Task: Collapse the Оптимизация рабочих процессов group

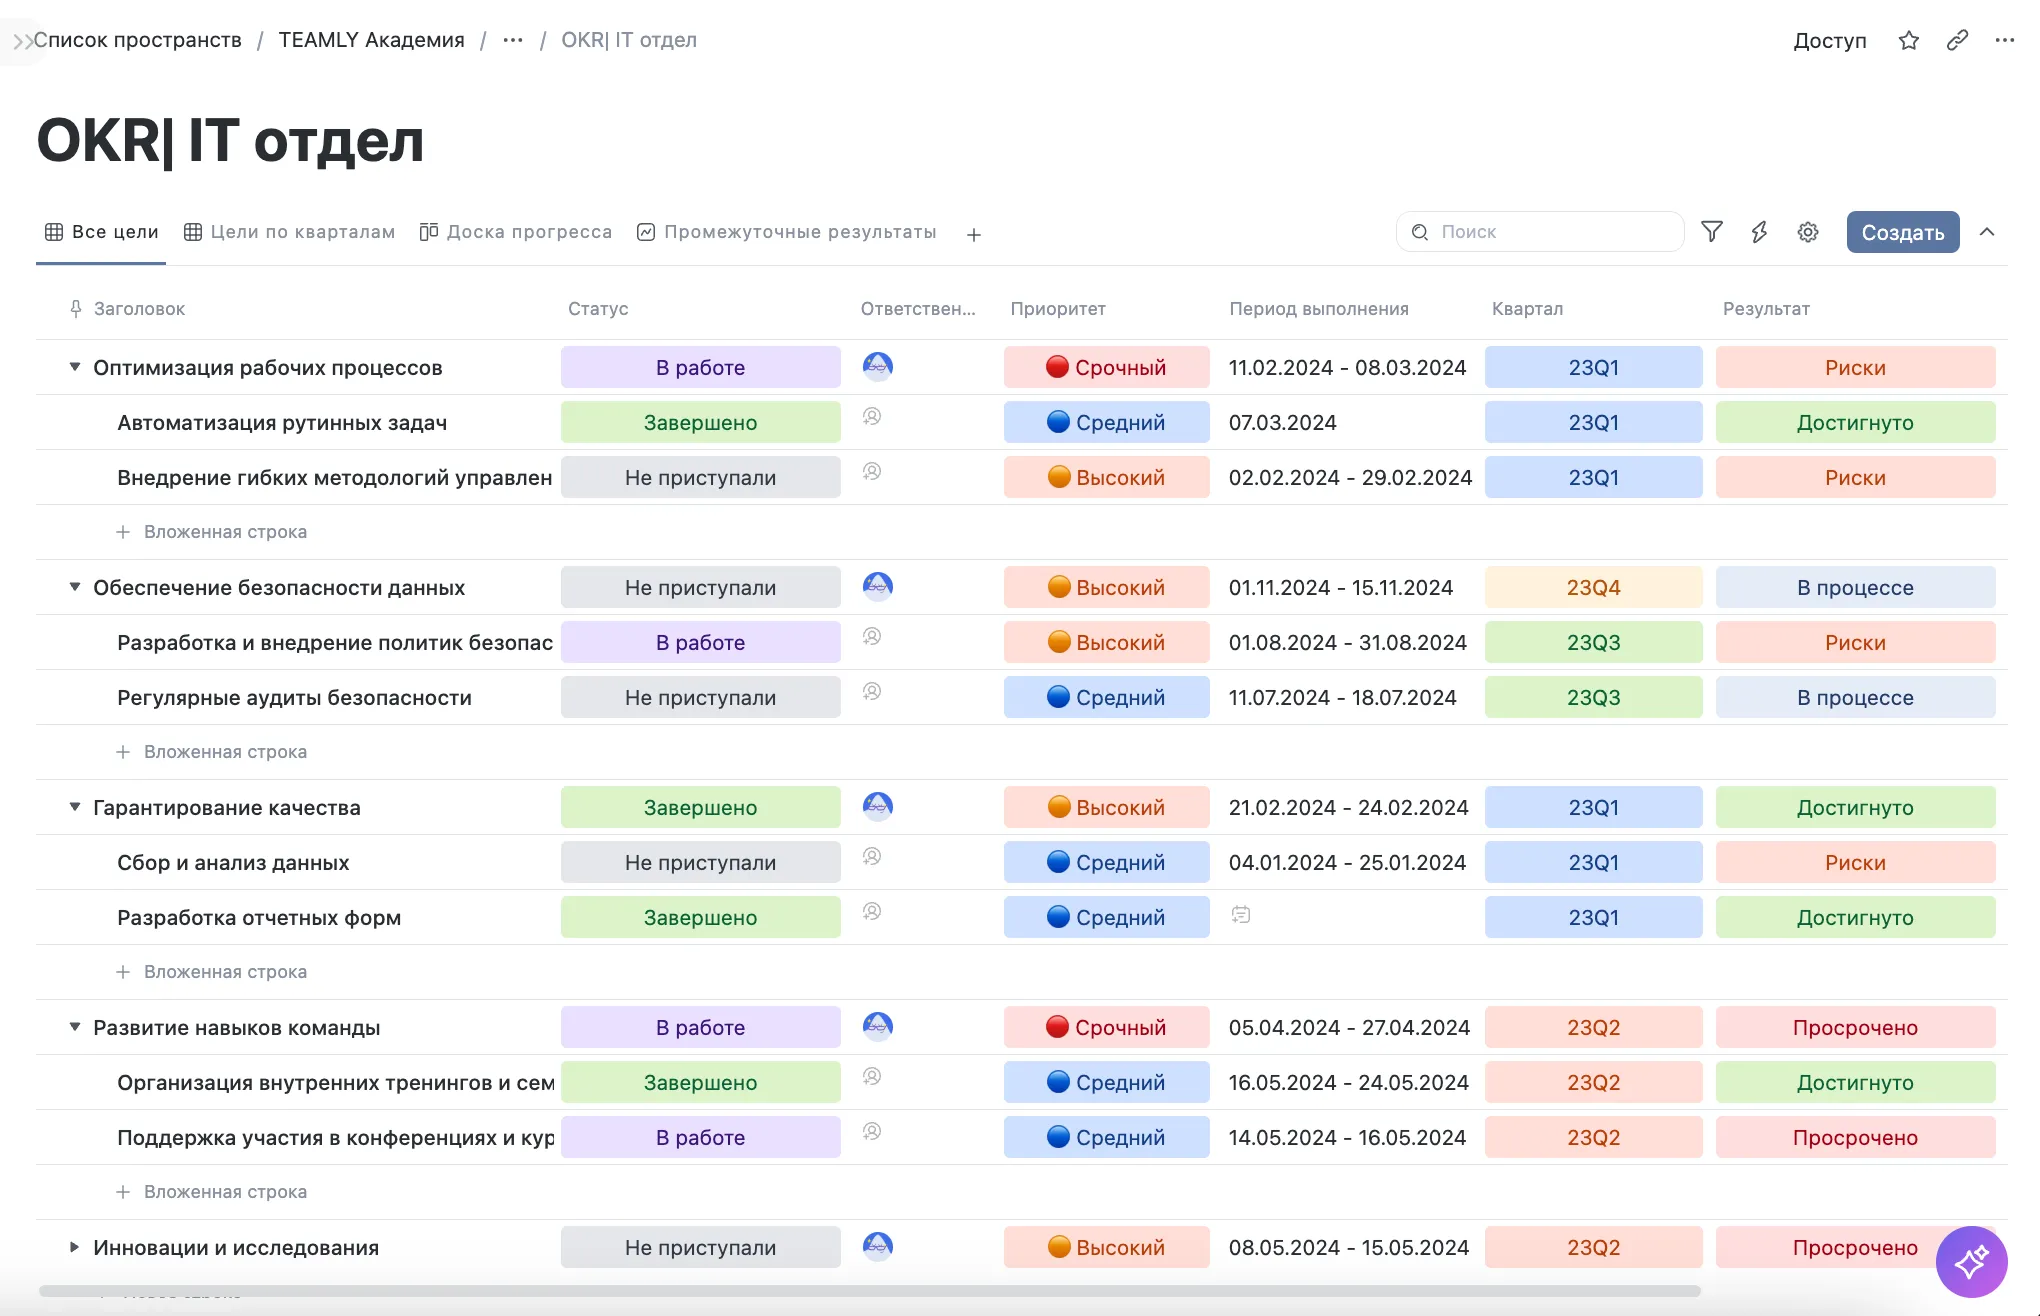Action: (74, 367)
